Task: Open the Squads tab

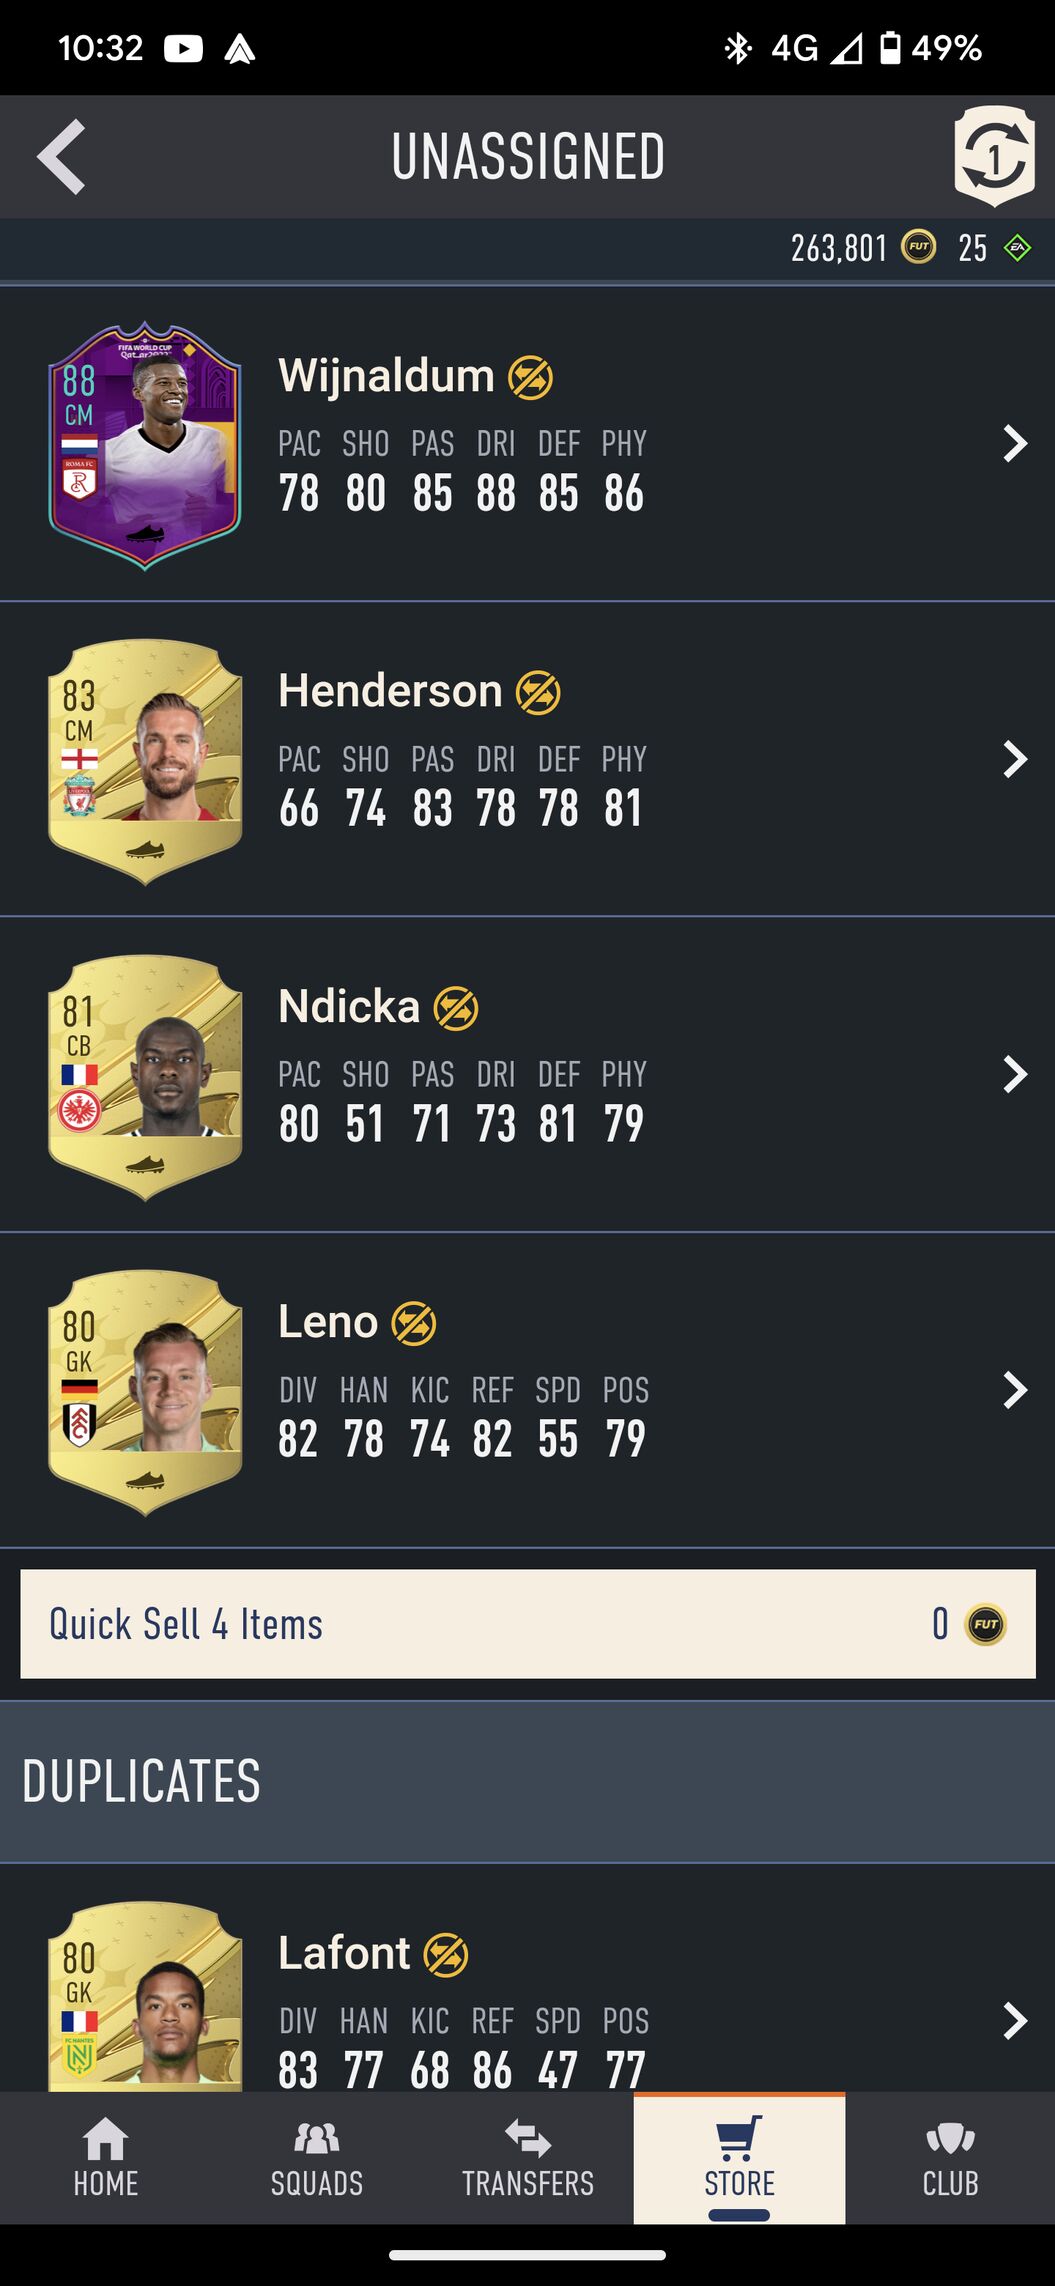Action: pos(317,2158)
